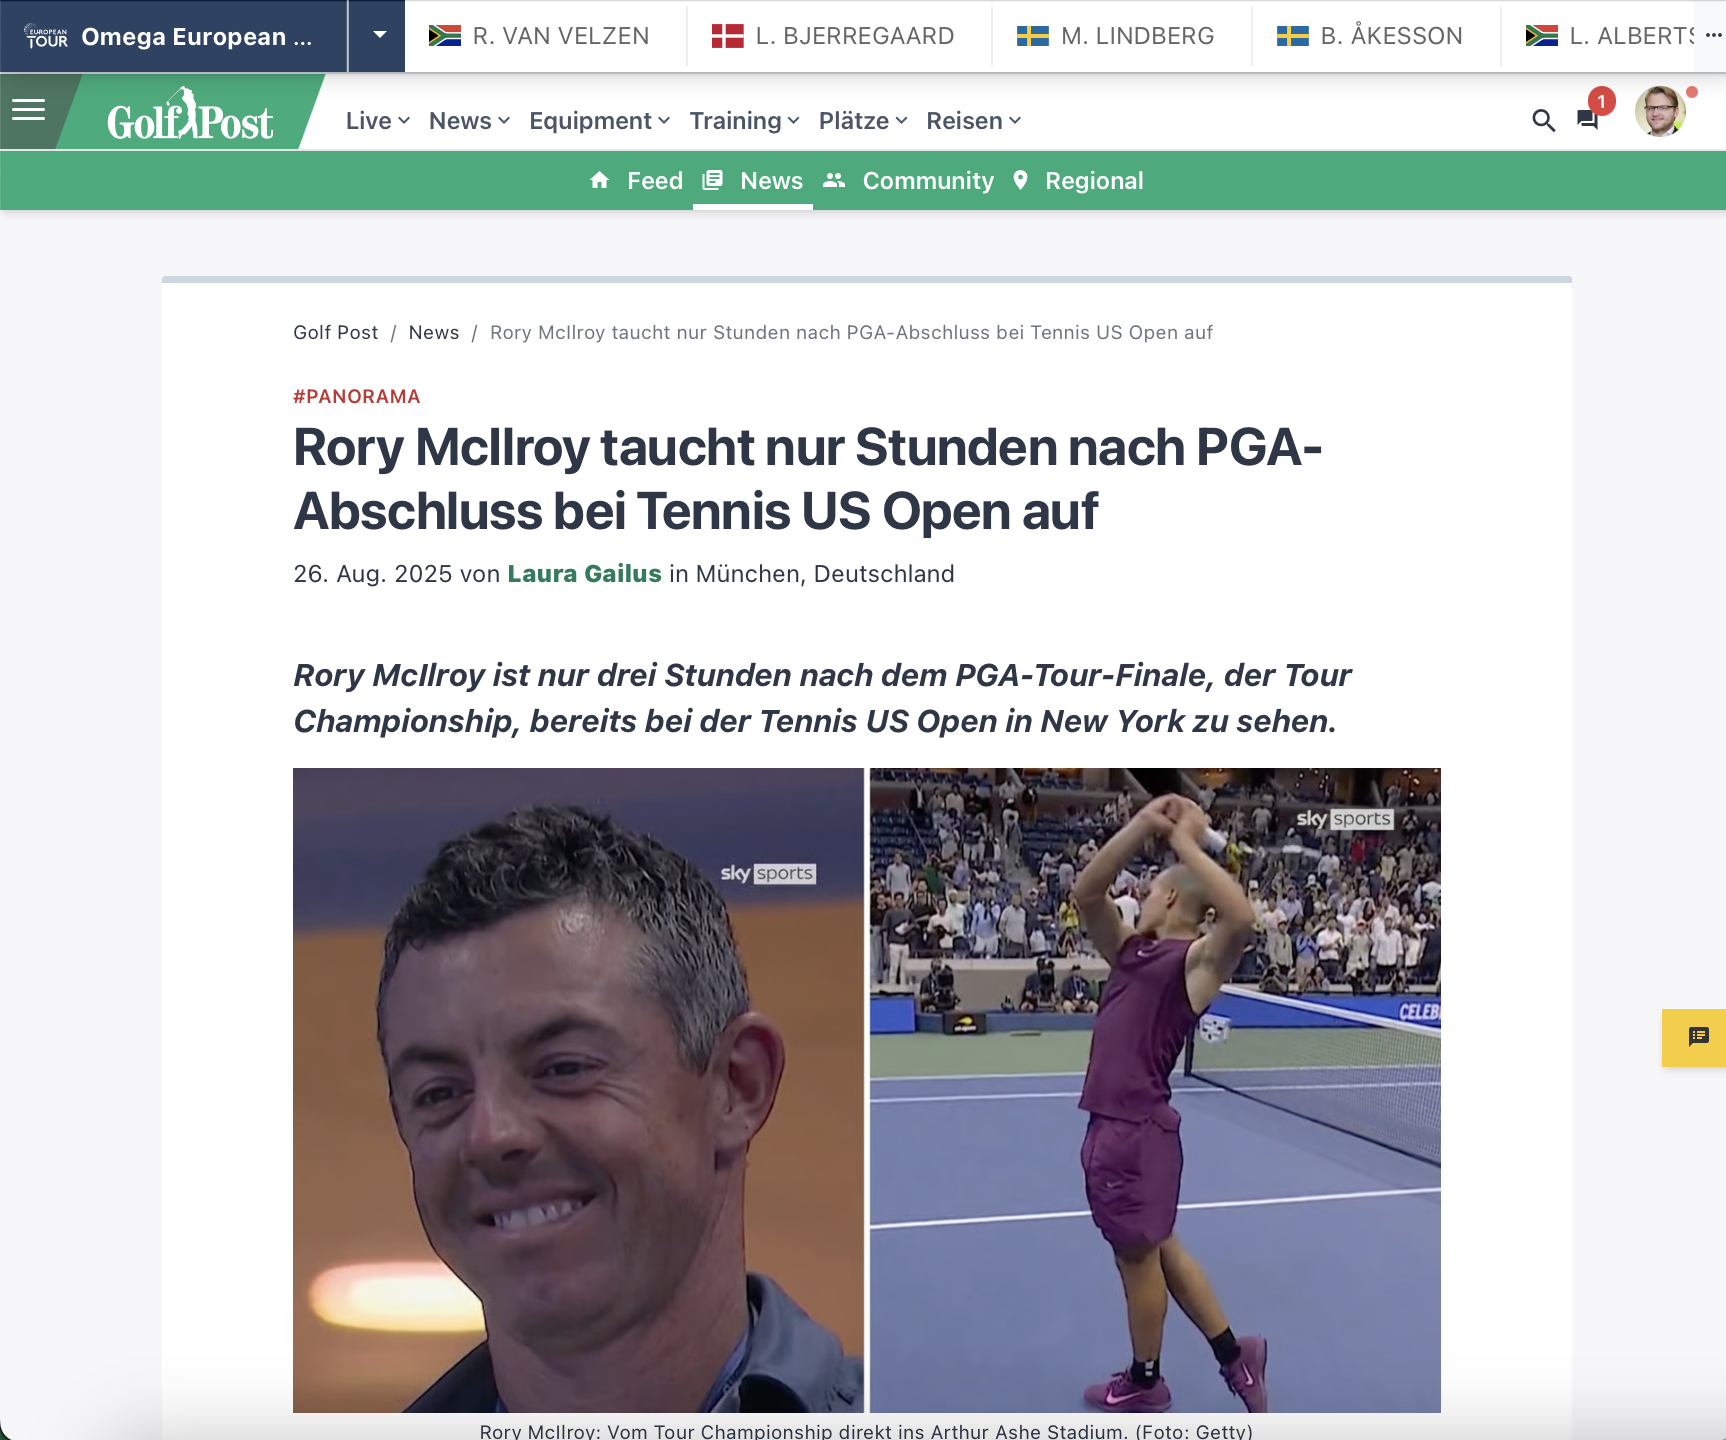Click the #PANORAMA category tag

tap(356, 397)
